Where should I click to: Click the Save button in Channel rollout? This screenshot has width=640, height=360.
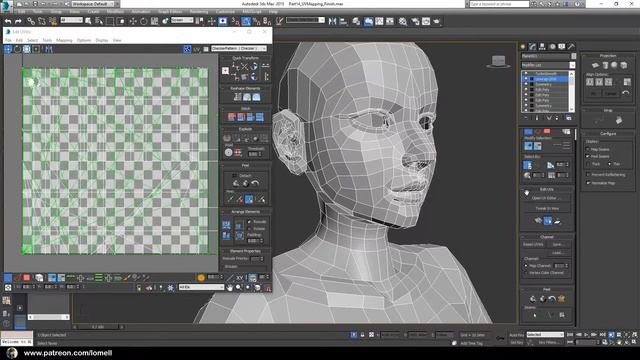click(558, 244)
